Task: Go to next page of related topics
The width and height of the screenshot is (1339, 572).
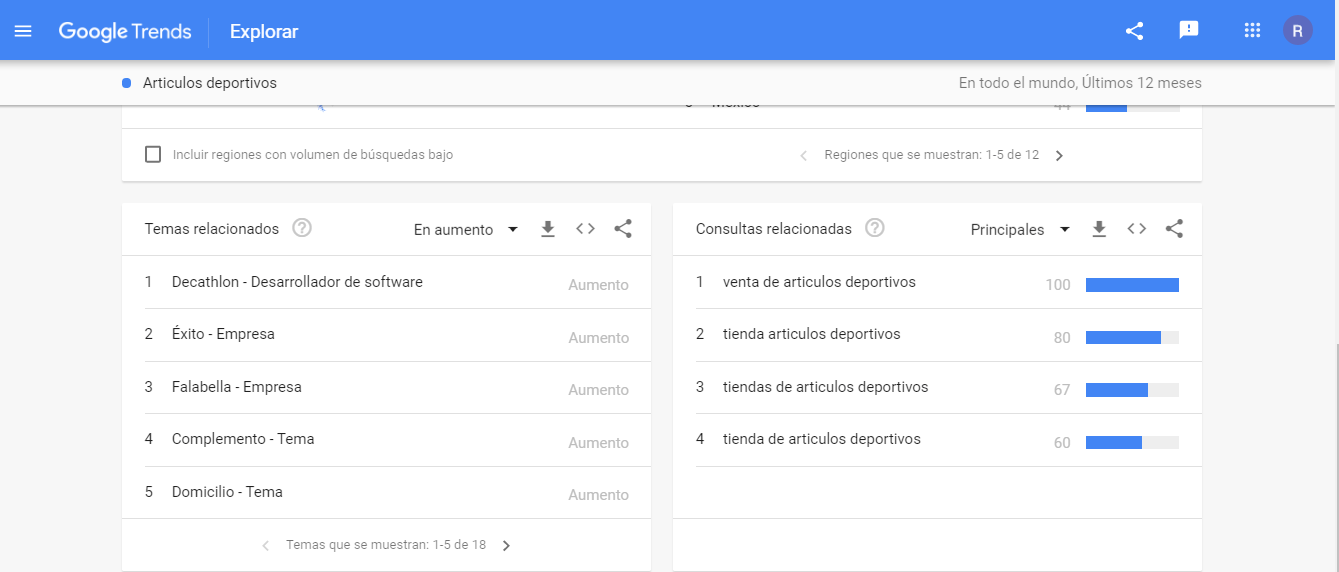Action: click(506, 545)
